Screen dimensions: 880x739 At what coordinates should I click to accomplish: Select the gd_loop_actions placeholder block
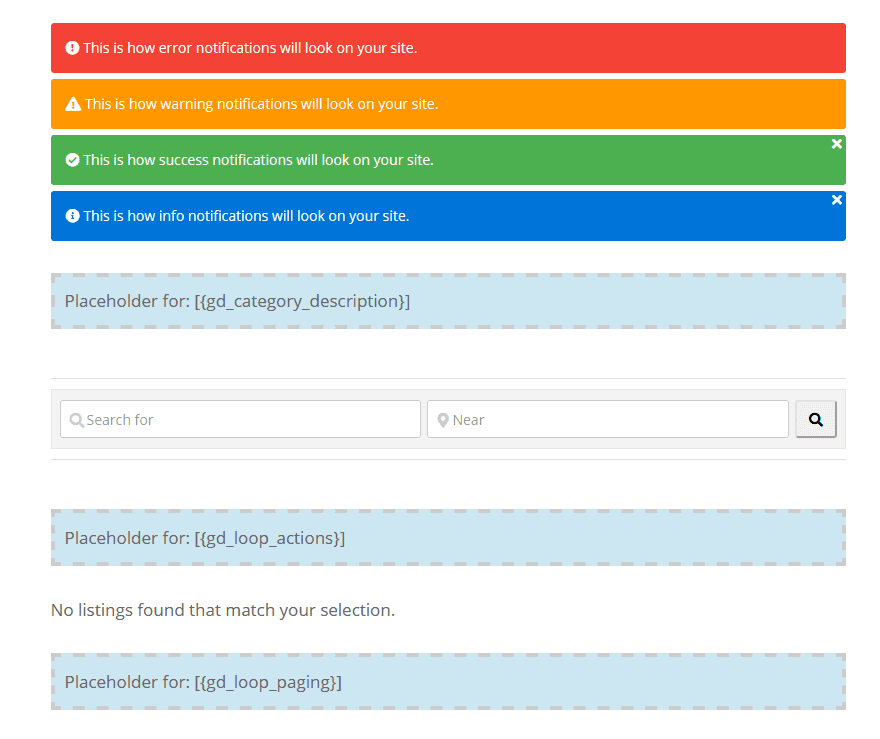click(x=447, y=537)
